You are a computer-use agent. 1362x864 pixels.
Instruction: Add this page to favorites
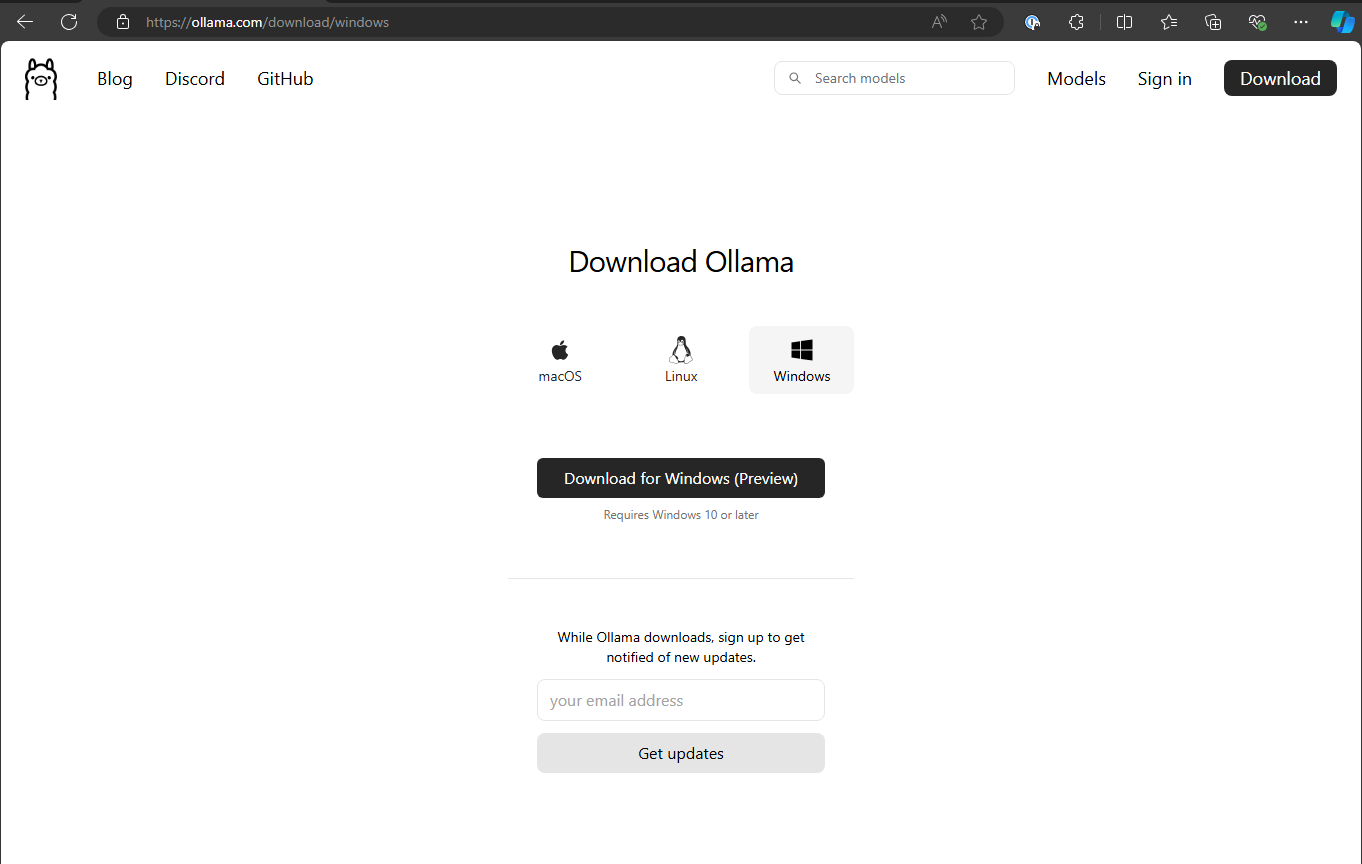(x=979, y=22)
